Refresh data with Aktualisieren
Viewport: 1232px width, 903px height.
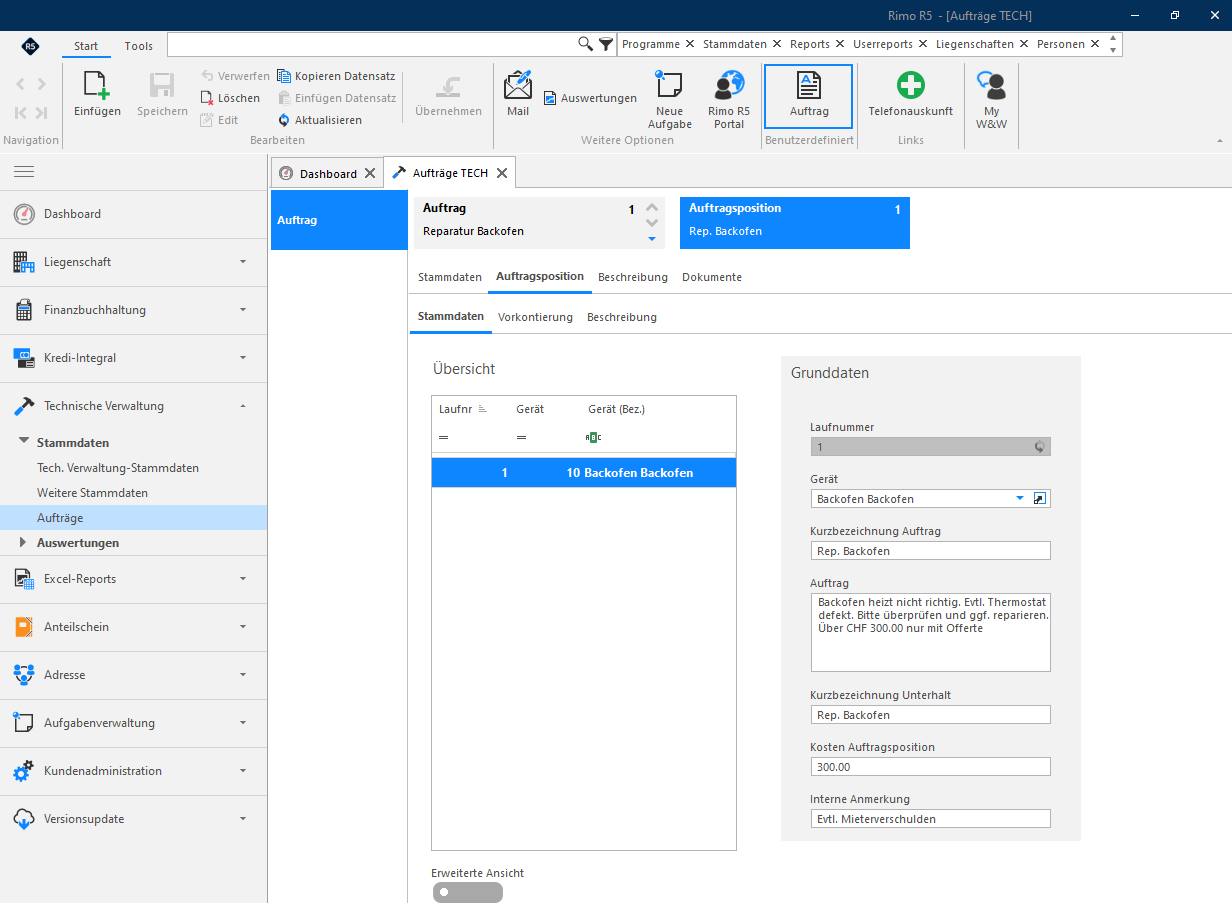[319, 120]
